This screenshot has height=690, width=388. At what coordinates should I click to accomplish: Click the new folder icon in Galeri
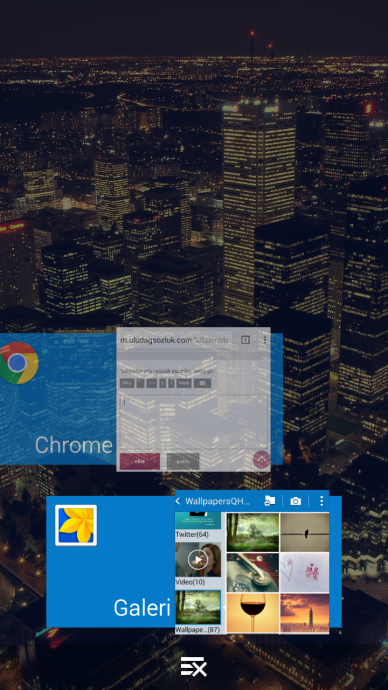pyautogui.click(x=269, y=501)
